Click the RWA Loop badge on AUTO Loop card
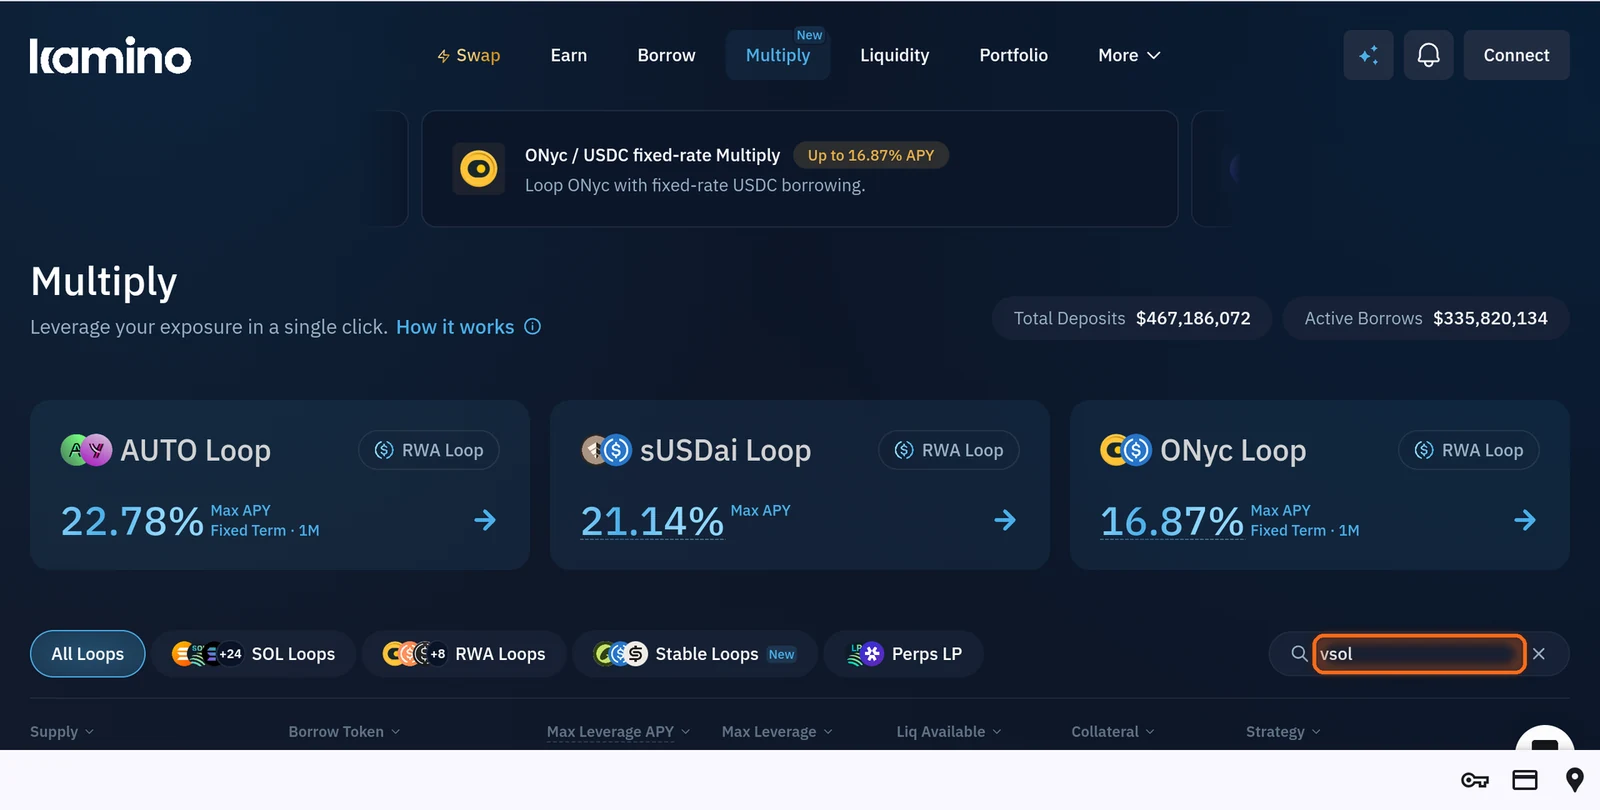The image size is (1600, 810). tap(429, 450)
